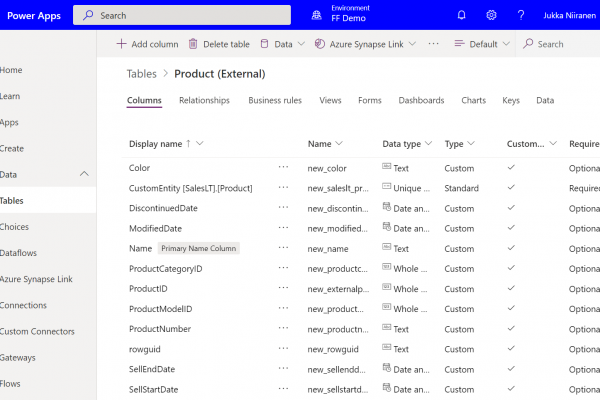Image resolution: width=600 pixels, height=400 pixels.
Task: Open Connections in the sidebar
Action: click(x=23, y=305)
